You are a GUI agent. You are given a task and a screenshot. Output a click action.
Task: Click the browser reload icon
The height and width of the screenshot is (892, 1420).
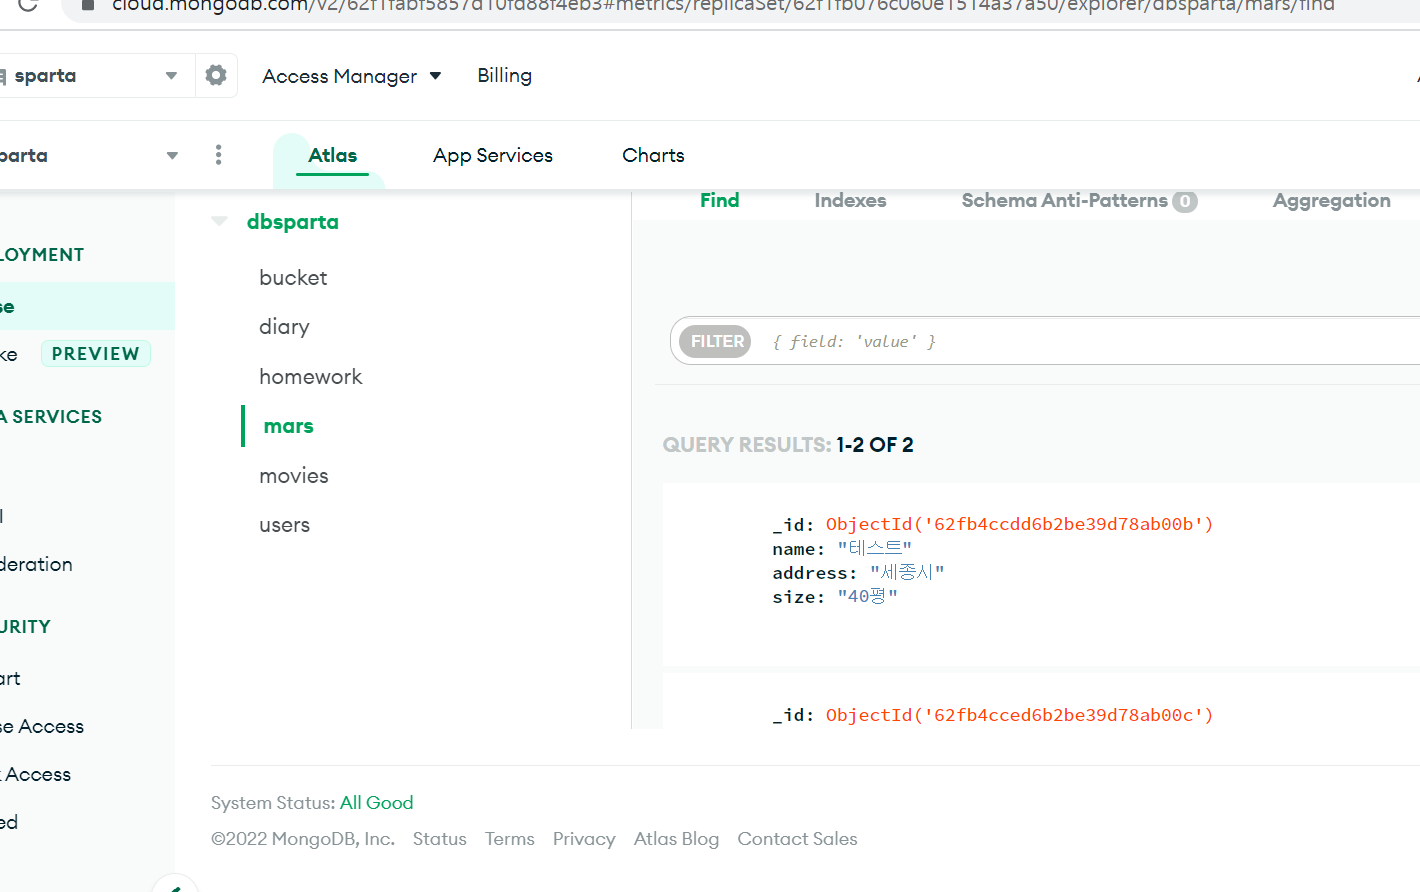click(x=27, y=5)
